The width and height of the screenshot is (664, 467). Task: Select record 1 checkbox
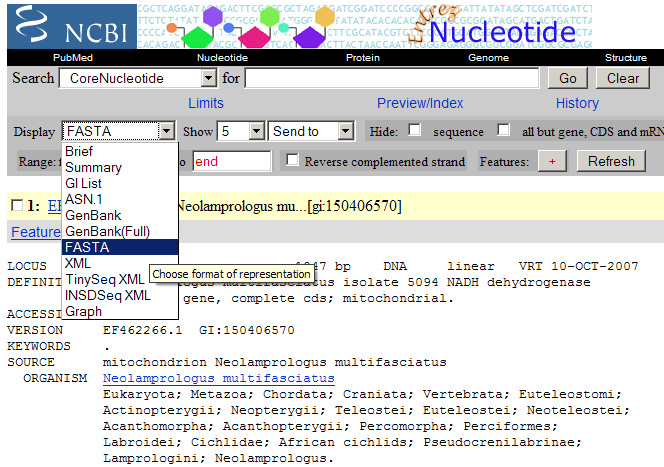coord(17,205)
